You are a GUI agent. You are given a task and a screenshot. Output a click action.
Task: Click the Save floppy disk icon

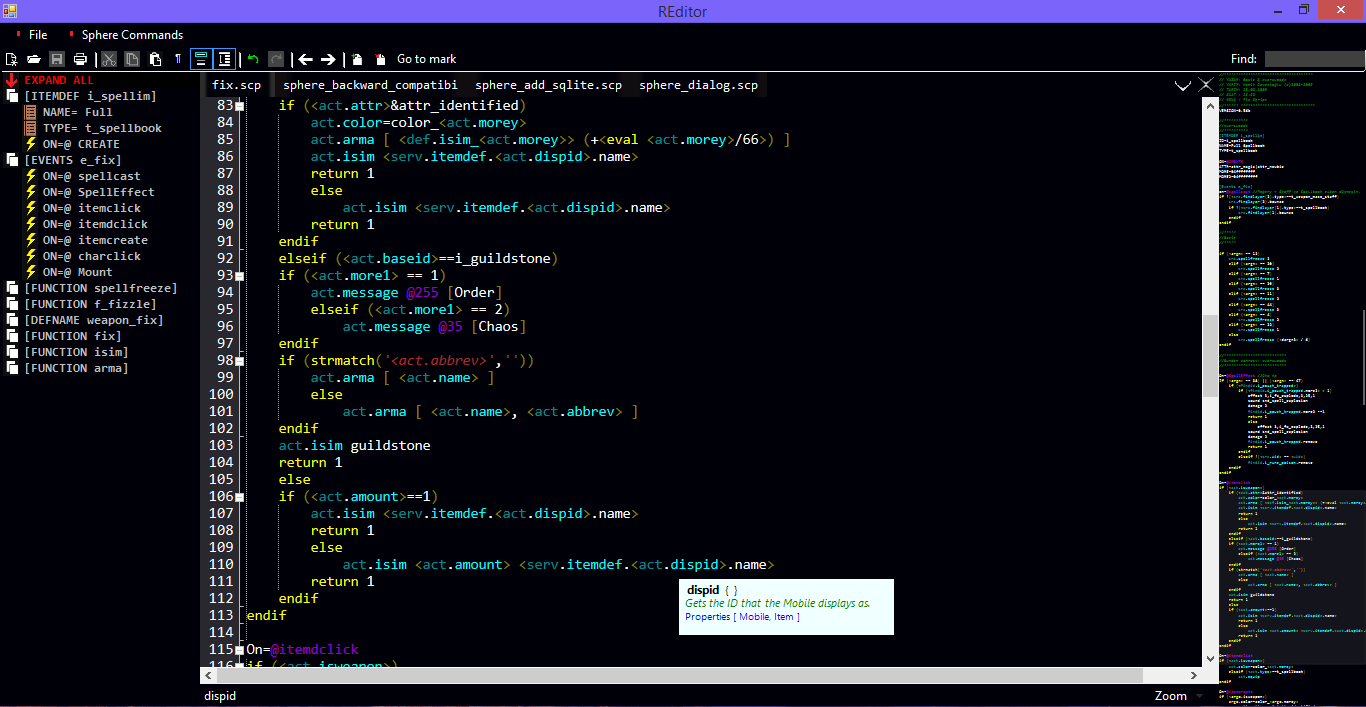57,59
